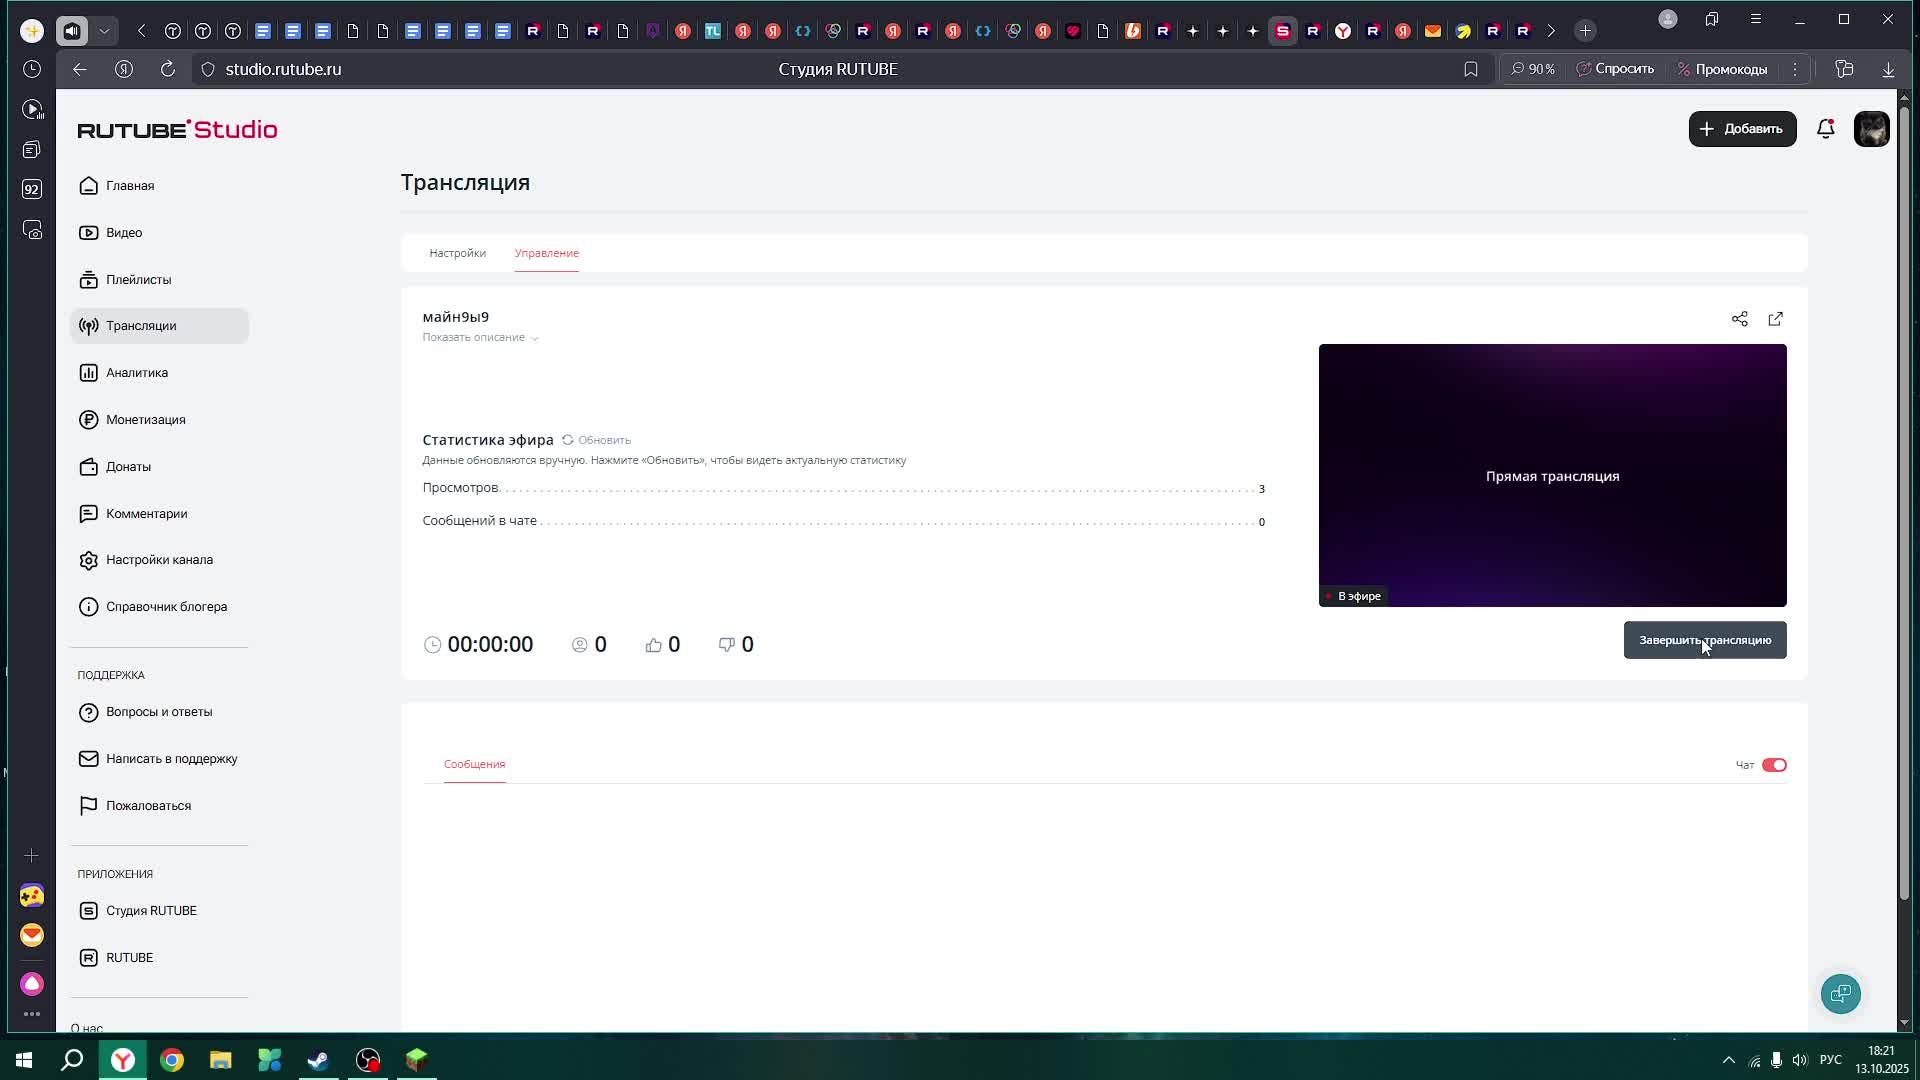Image resolution: width=1920 pixels, height=1080 pixels.
Task: Open Трансляции in the sidebar
Action: click(141, 326)
